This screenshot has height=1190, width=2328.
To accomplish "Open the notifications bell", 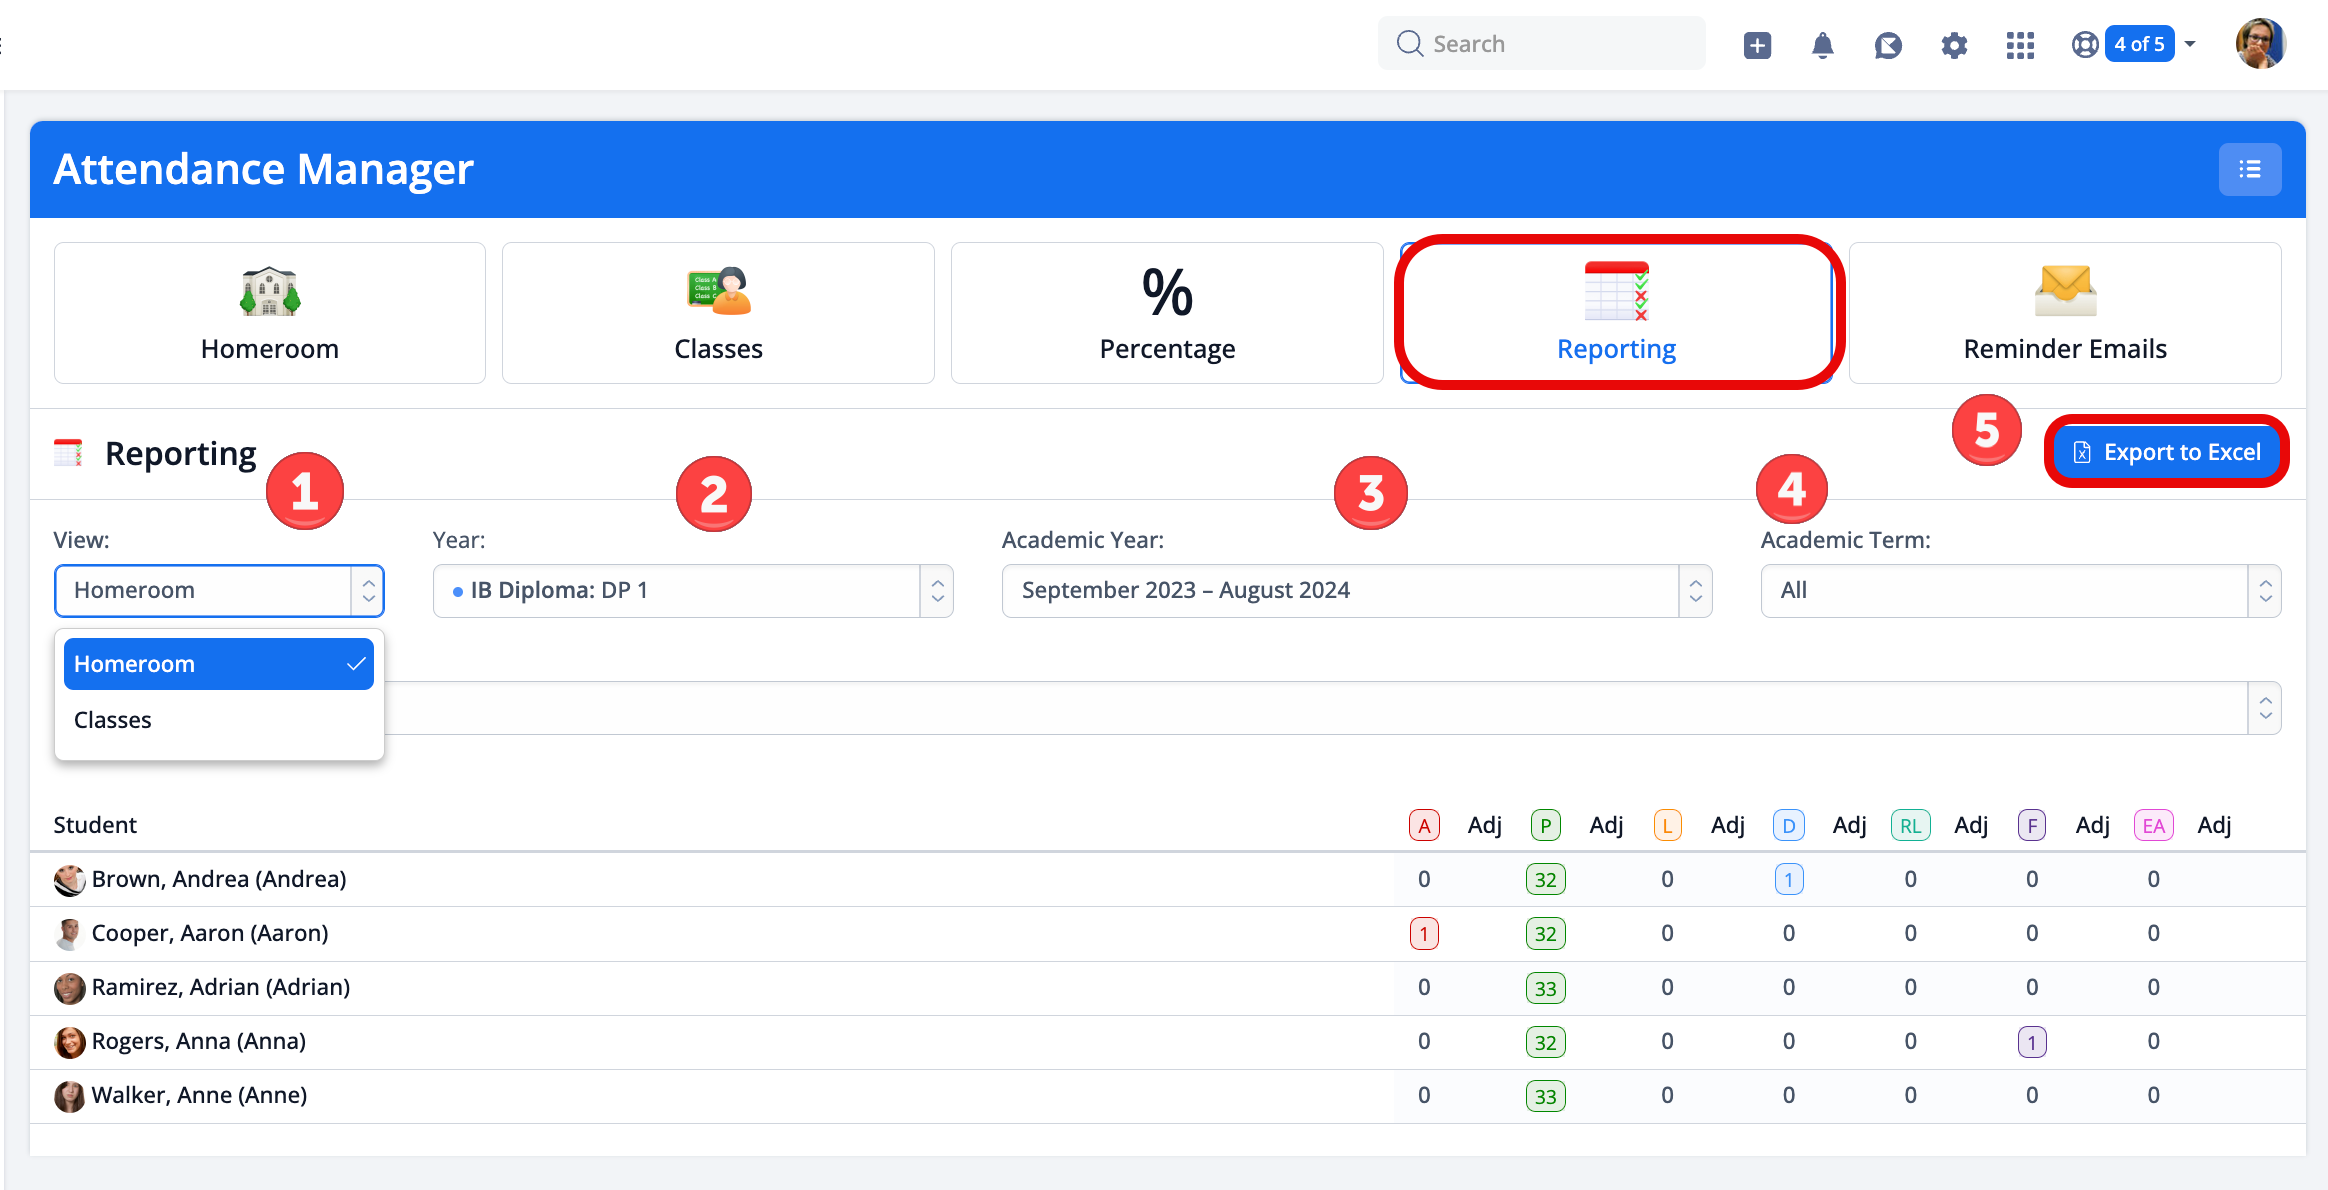I will pos(1822,45).
